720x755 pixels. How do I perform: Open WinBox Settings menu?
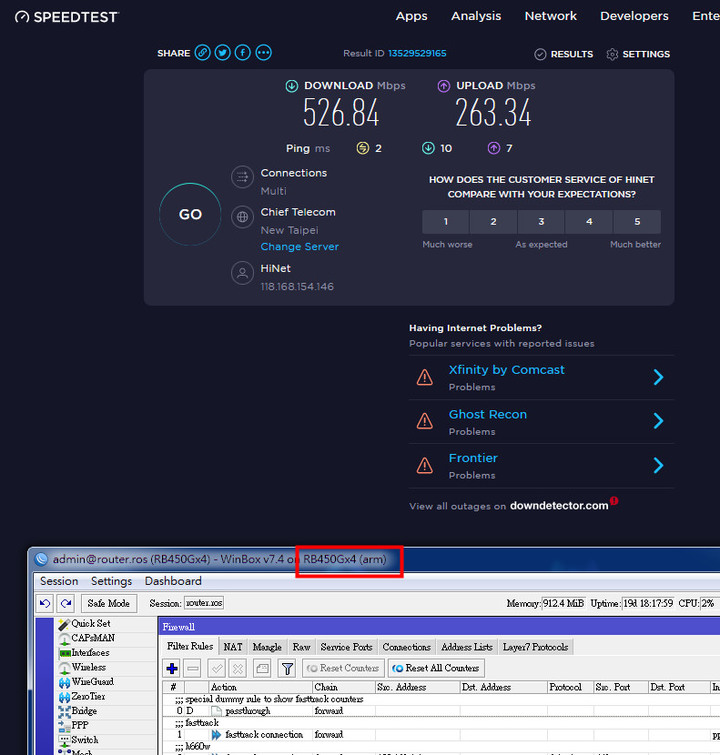point(111,581)
